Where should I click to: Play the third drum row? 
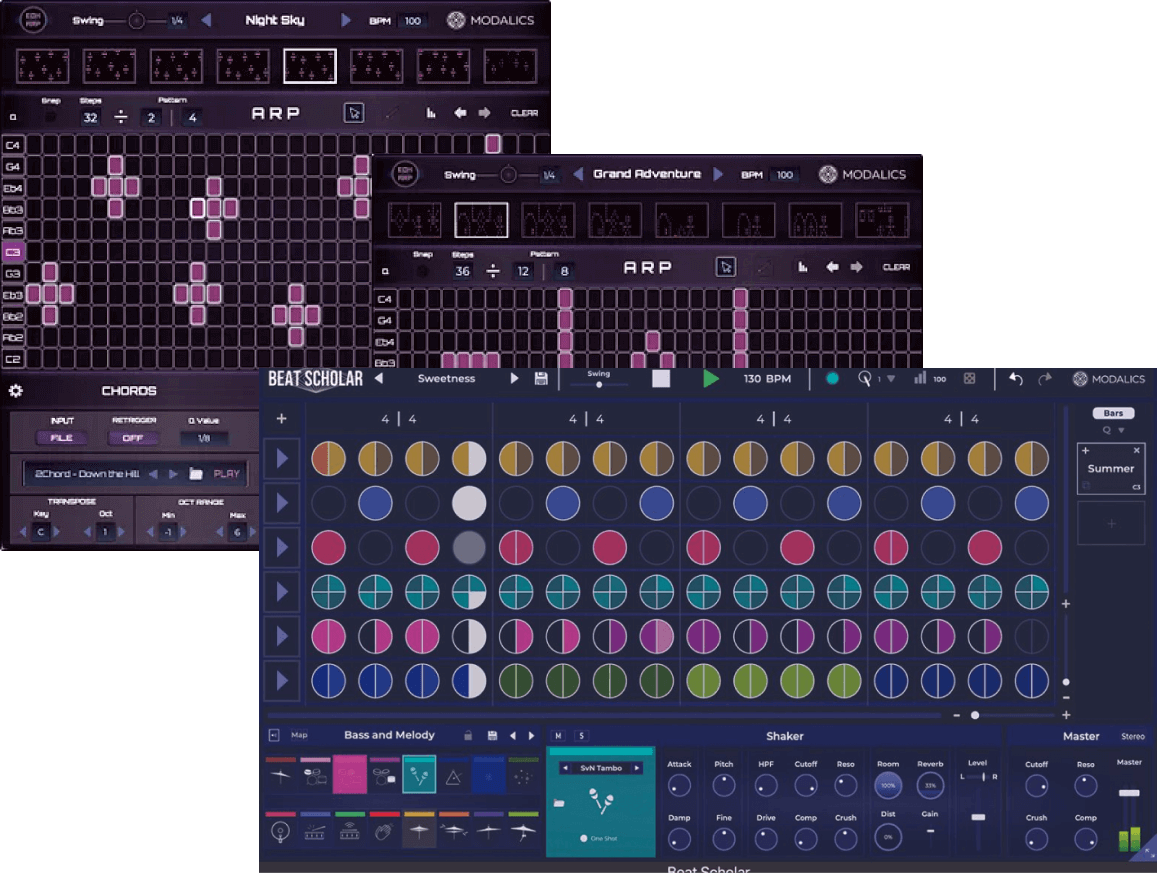(282, 548)
